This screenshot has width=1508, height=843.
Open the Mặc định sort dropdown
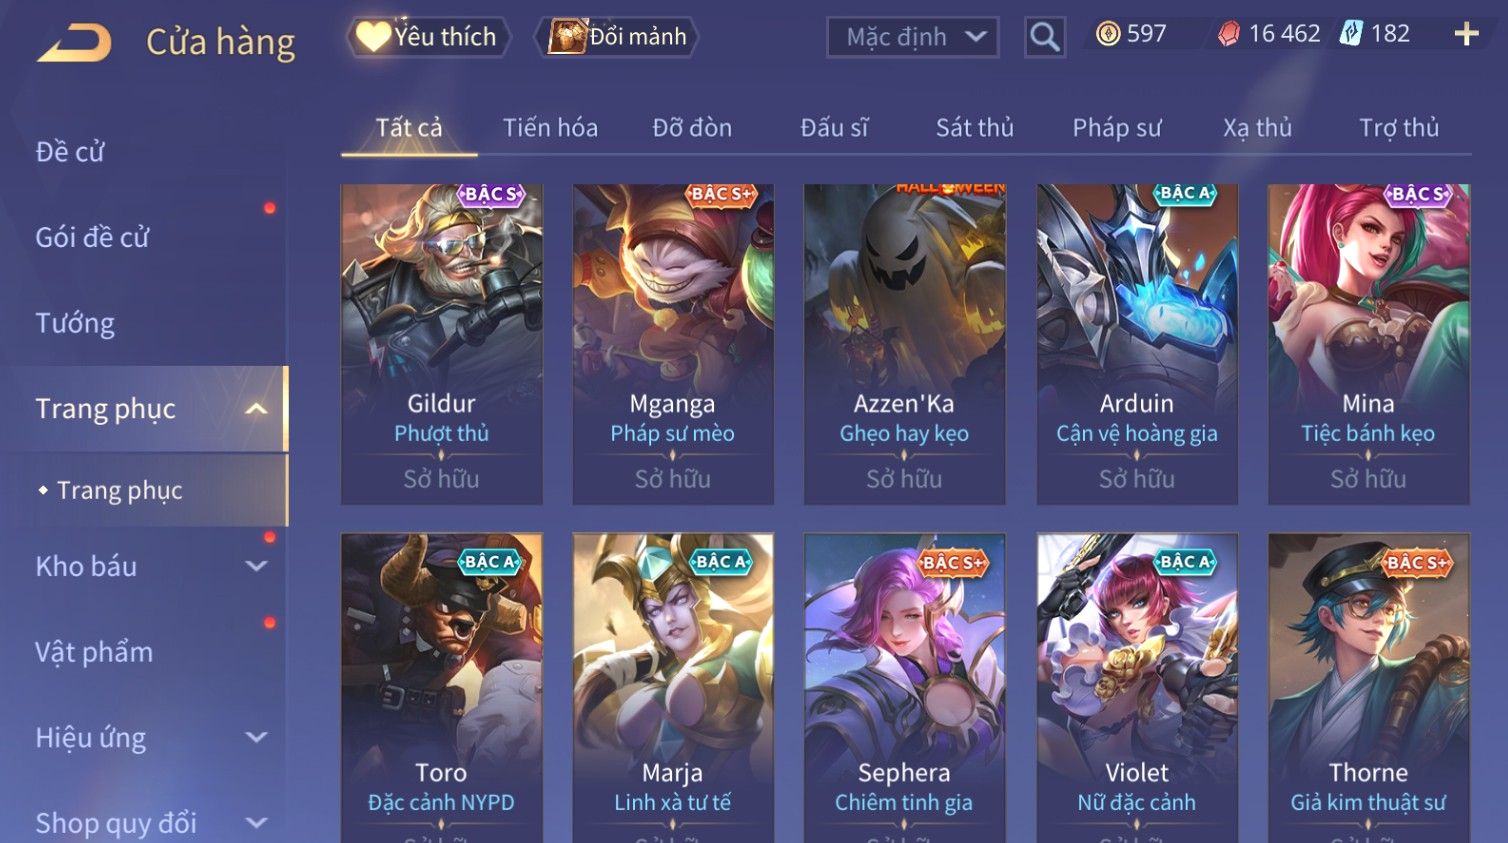912,37
